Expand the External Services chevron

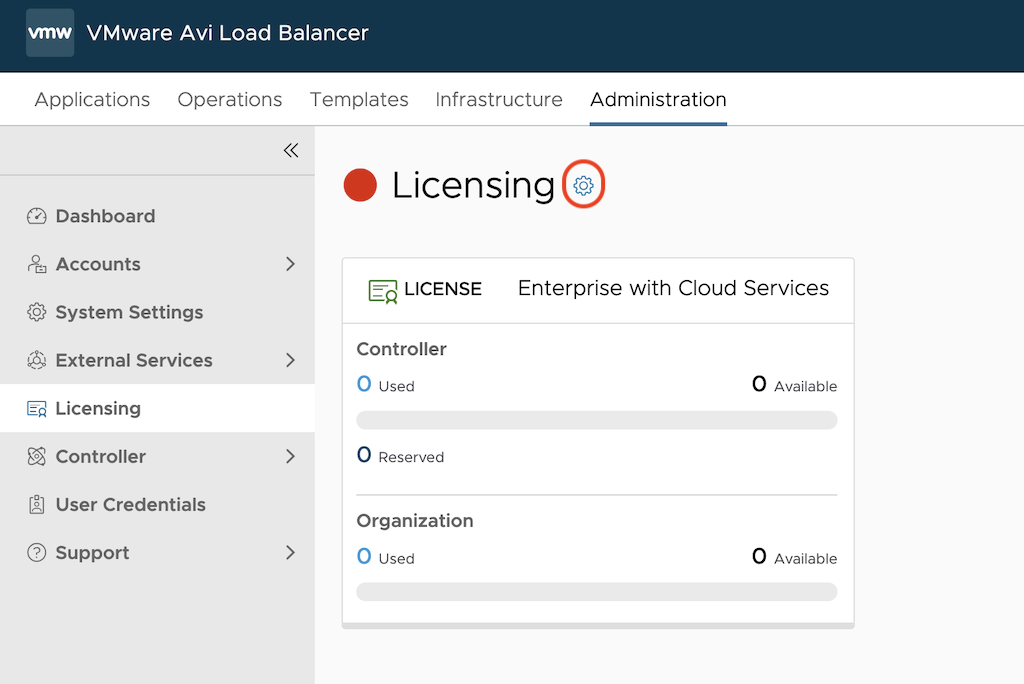(291, 360)
